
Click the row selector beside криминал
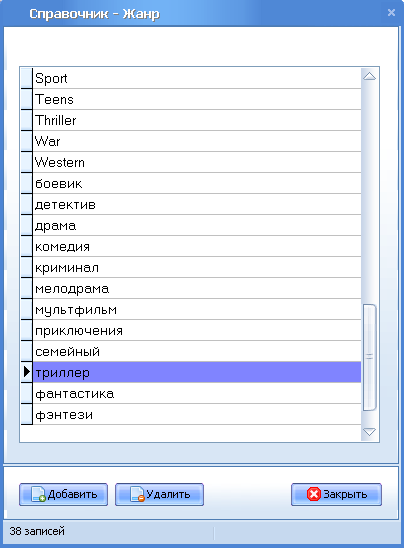(27, 267)
